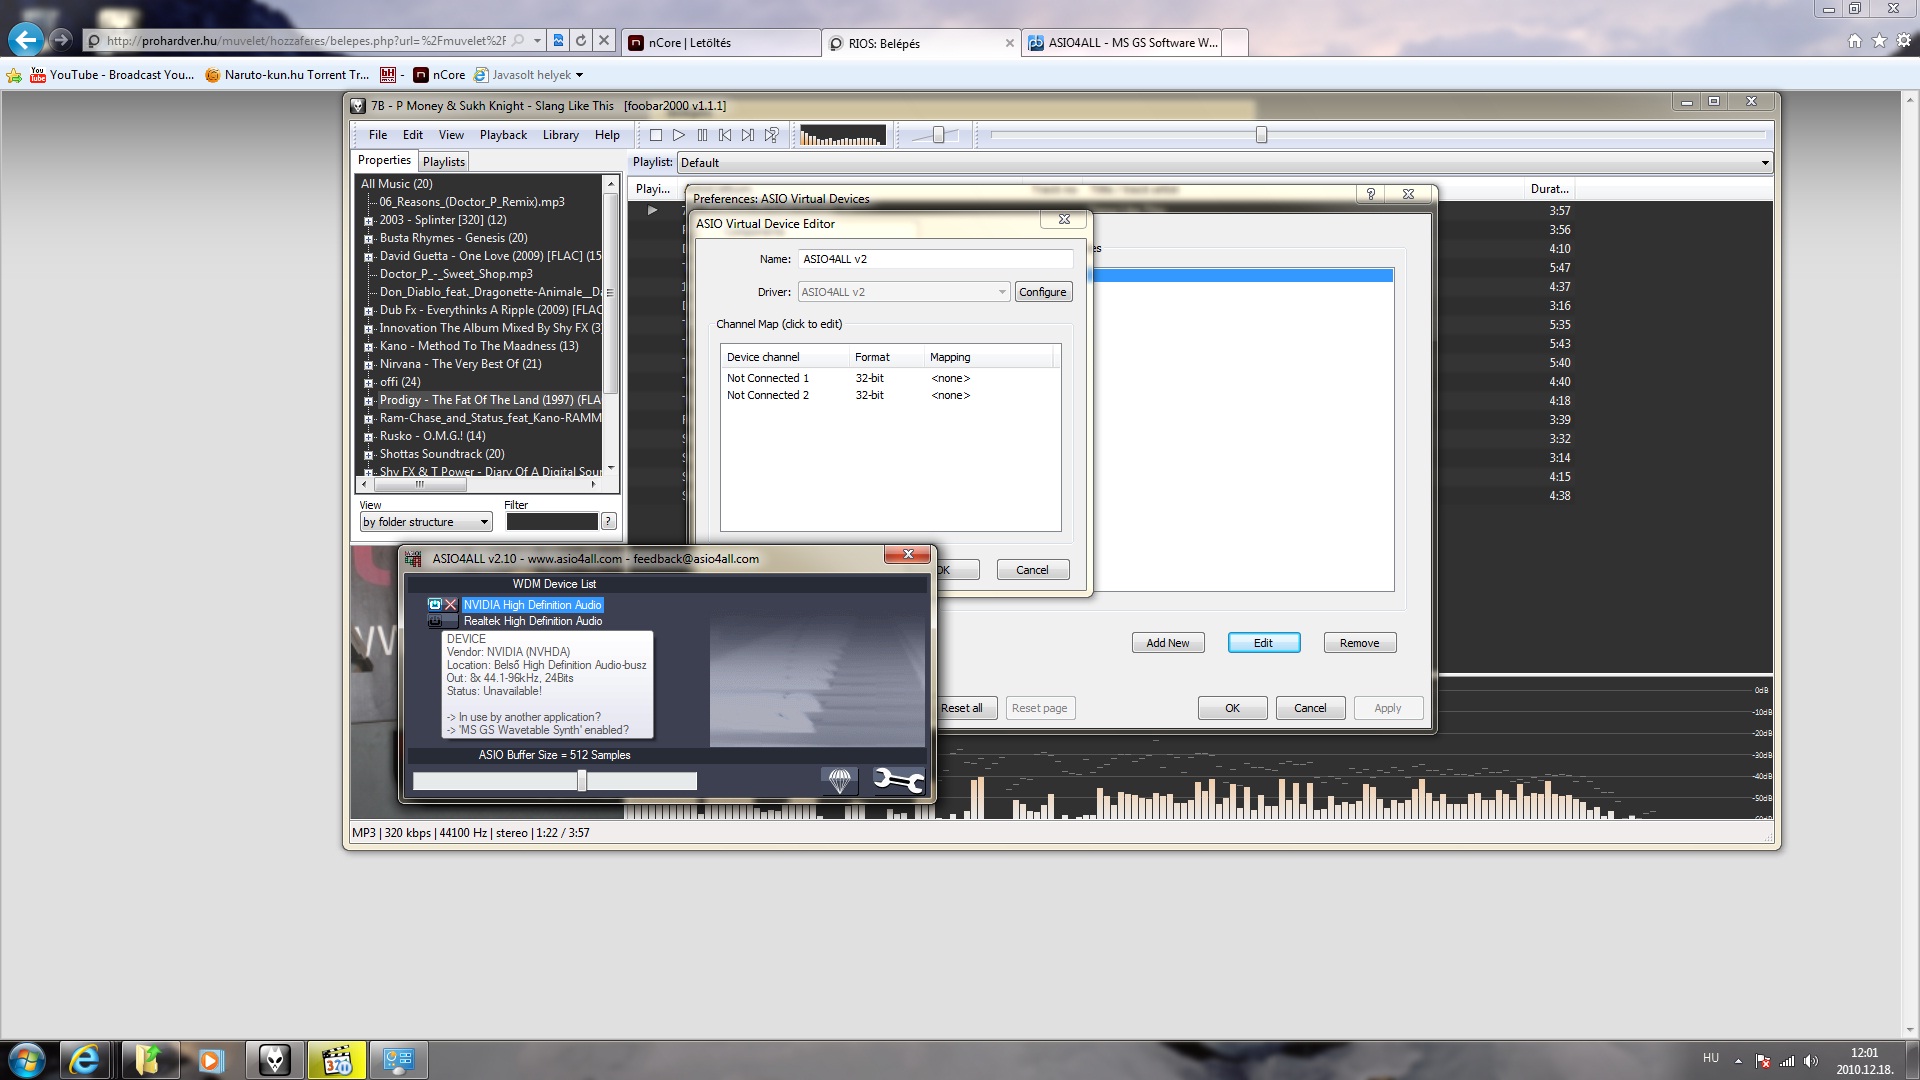Open the Edit menu in foobar2000
This screenshot has height=1080, width=1920.
(x=413, y=135)
